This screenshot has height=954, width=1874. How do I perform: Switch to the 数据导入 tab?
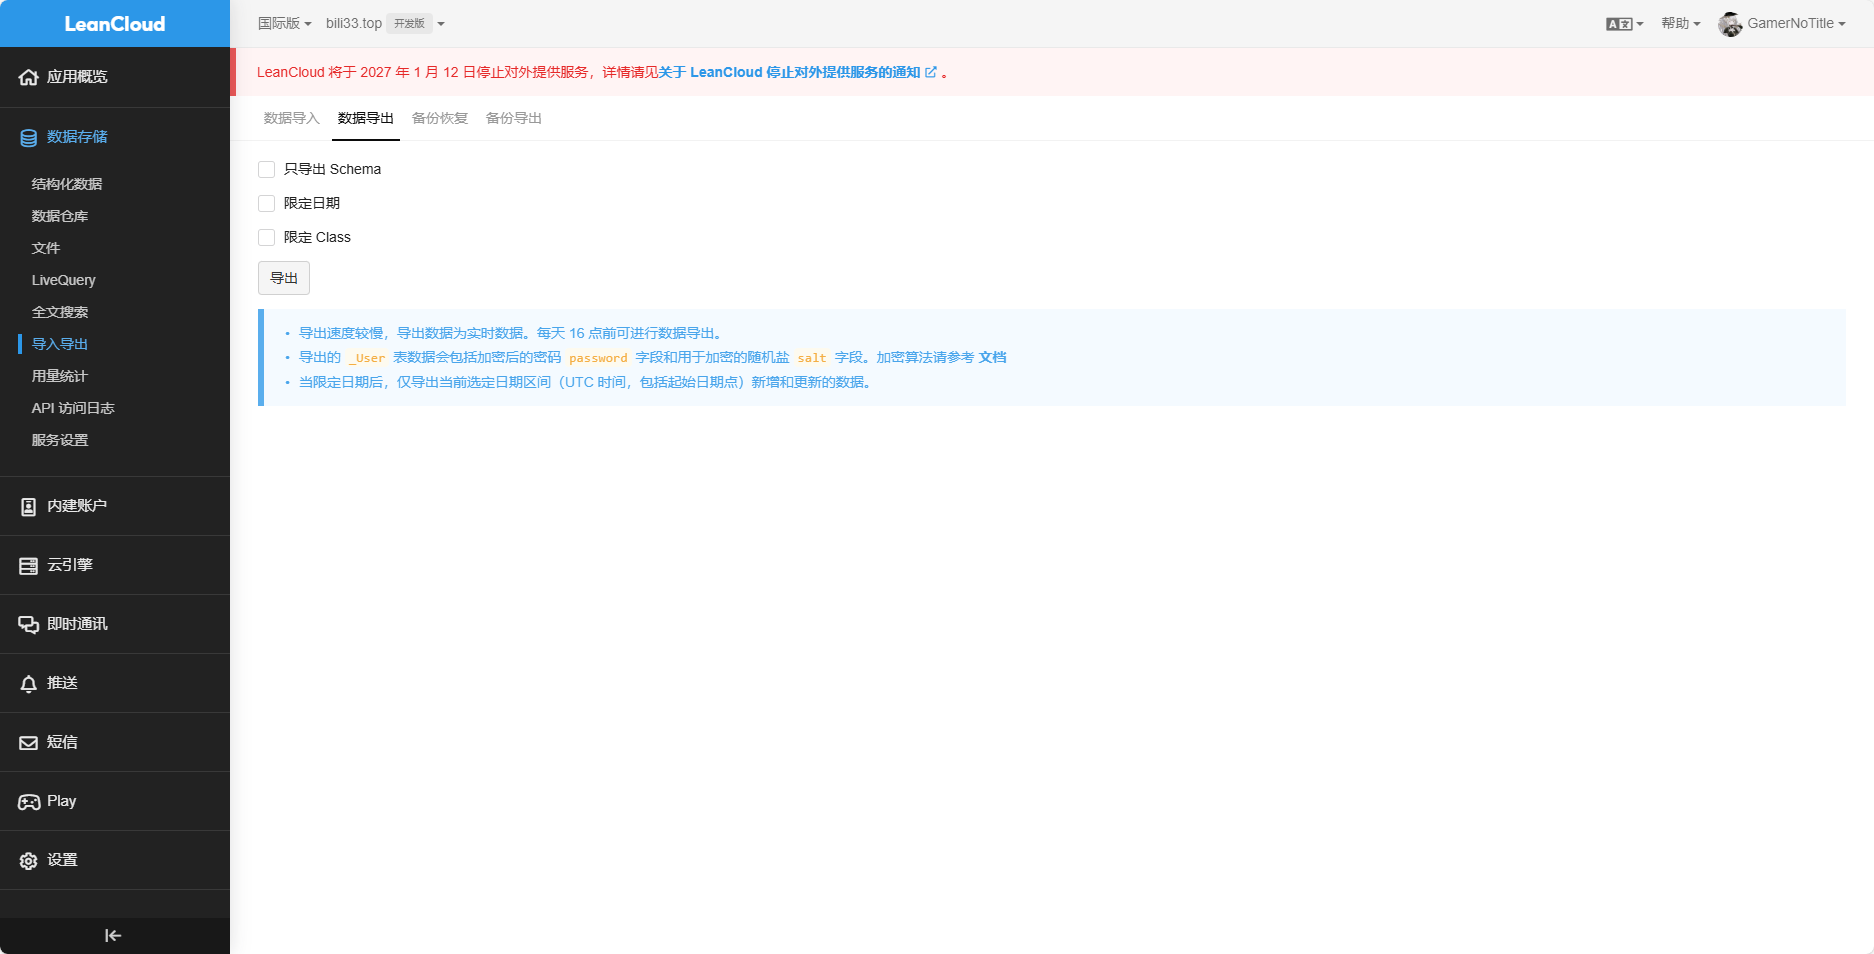(291, 118)
